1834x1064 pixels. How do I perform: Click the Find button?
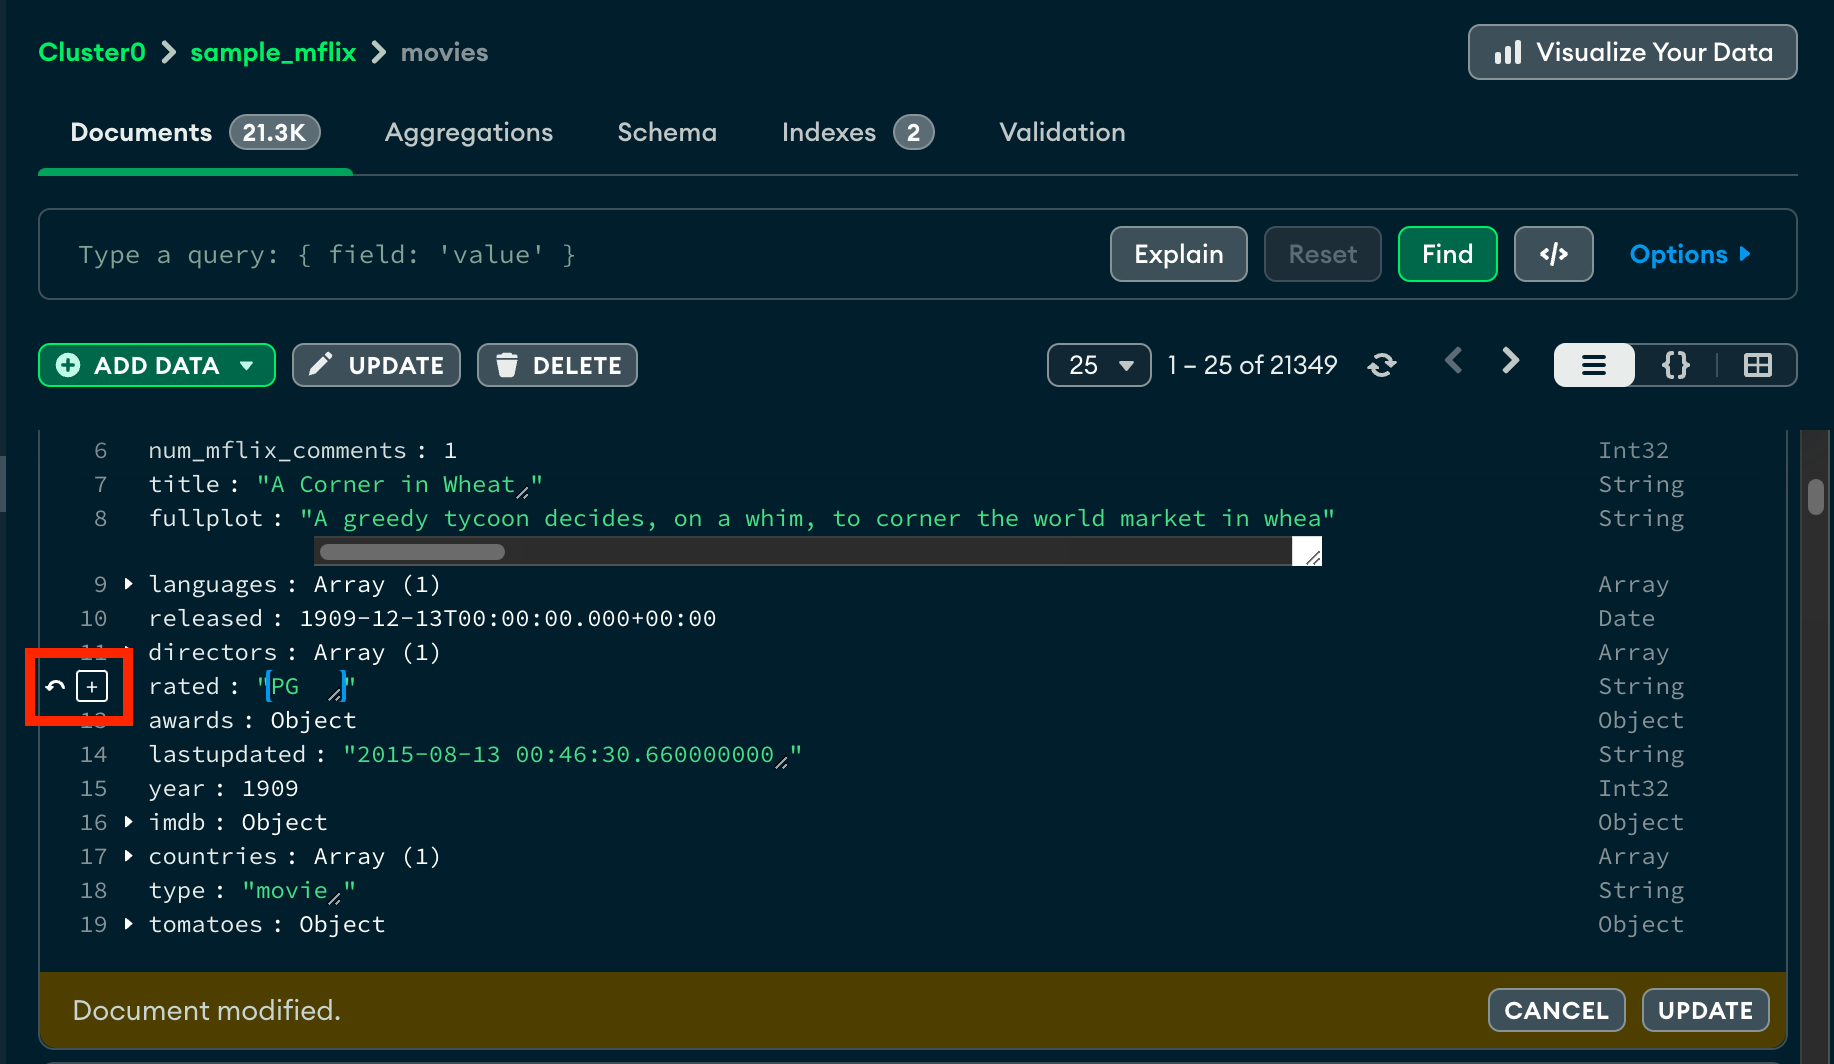click(x=1447, y=254)
